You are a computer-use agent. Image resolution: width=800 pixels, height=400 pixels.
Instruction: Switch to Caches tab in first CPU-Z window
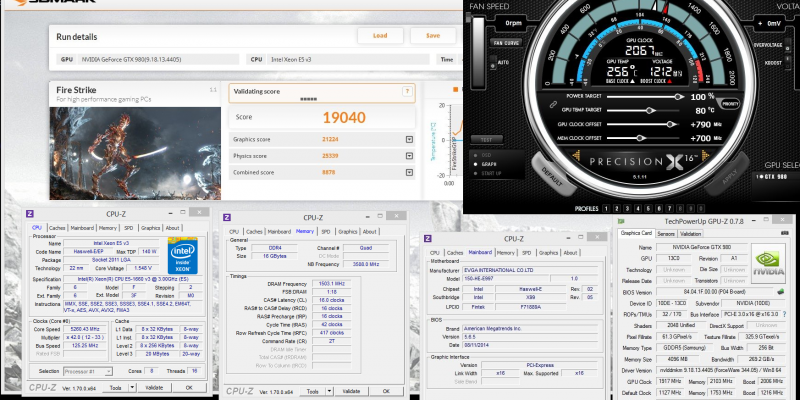57,228
